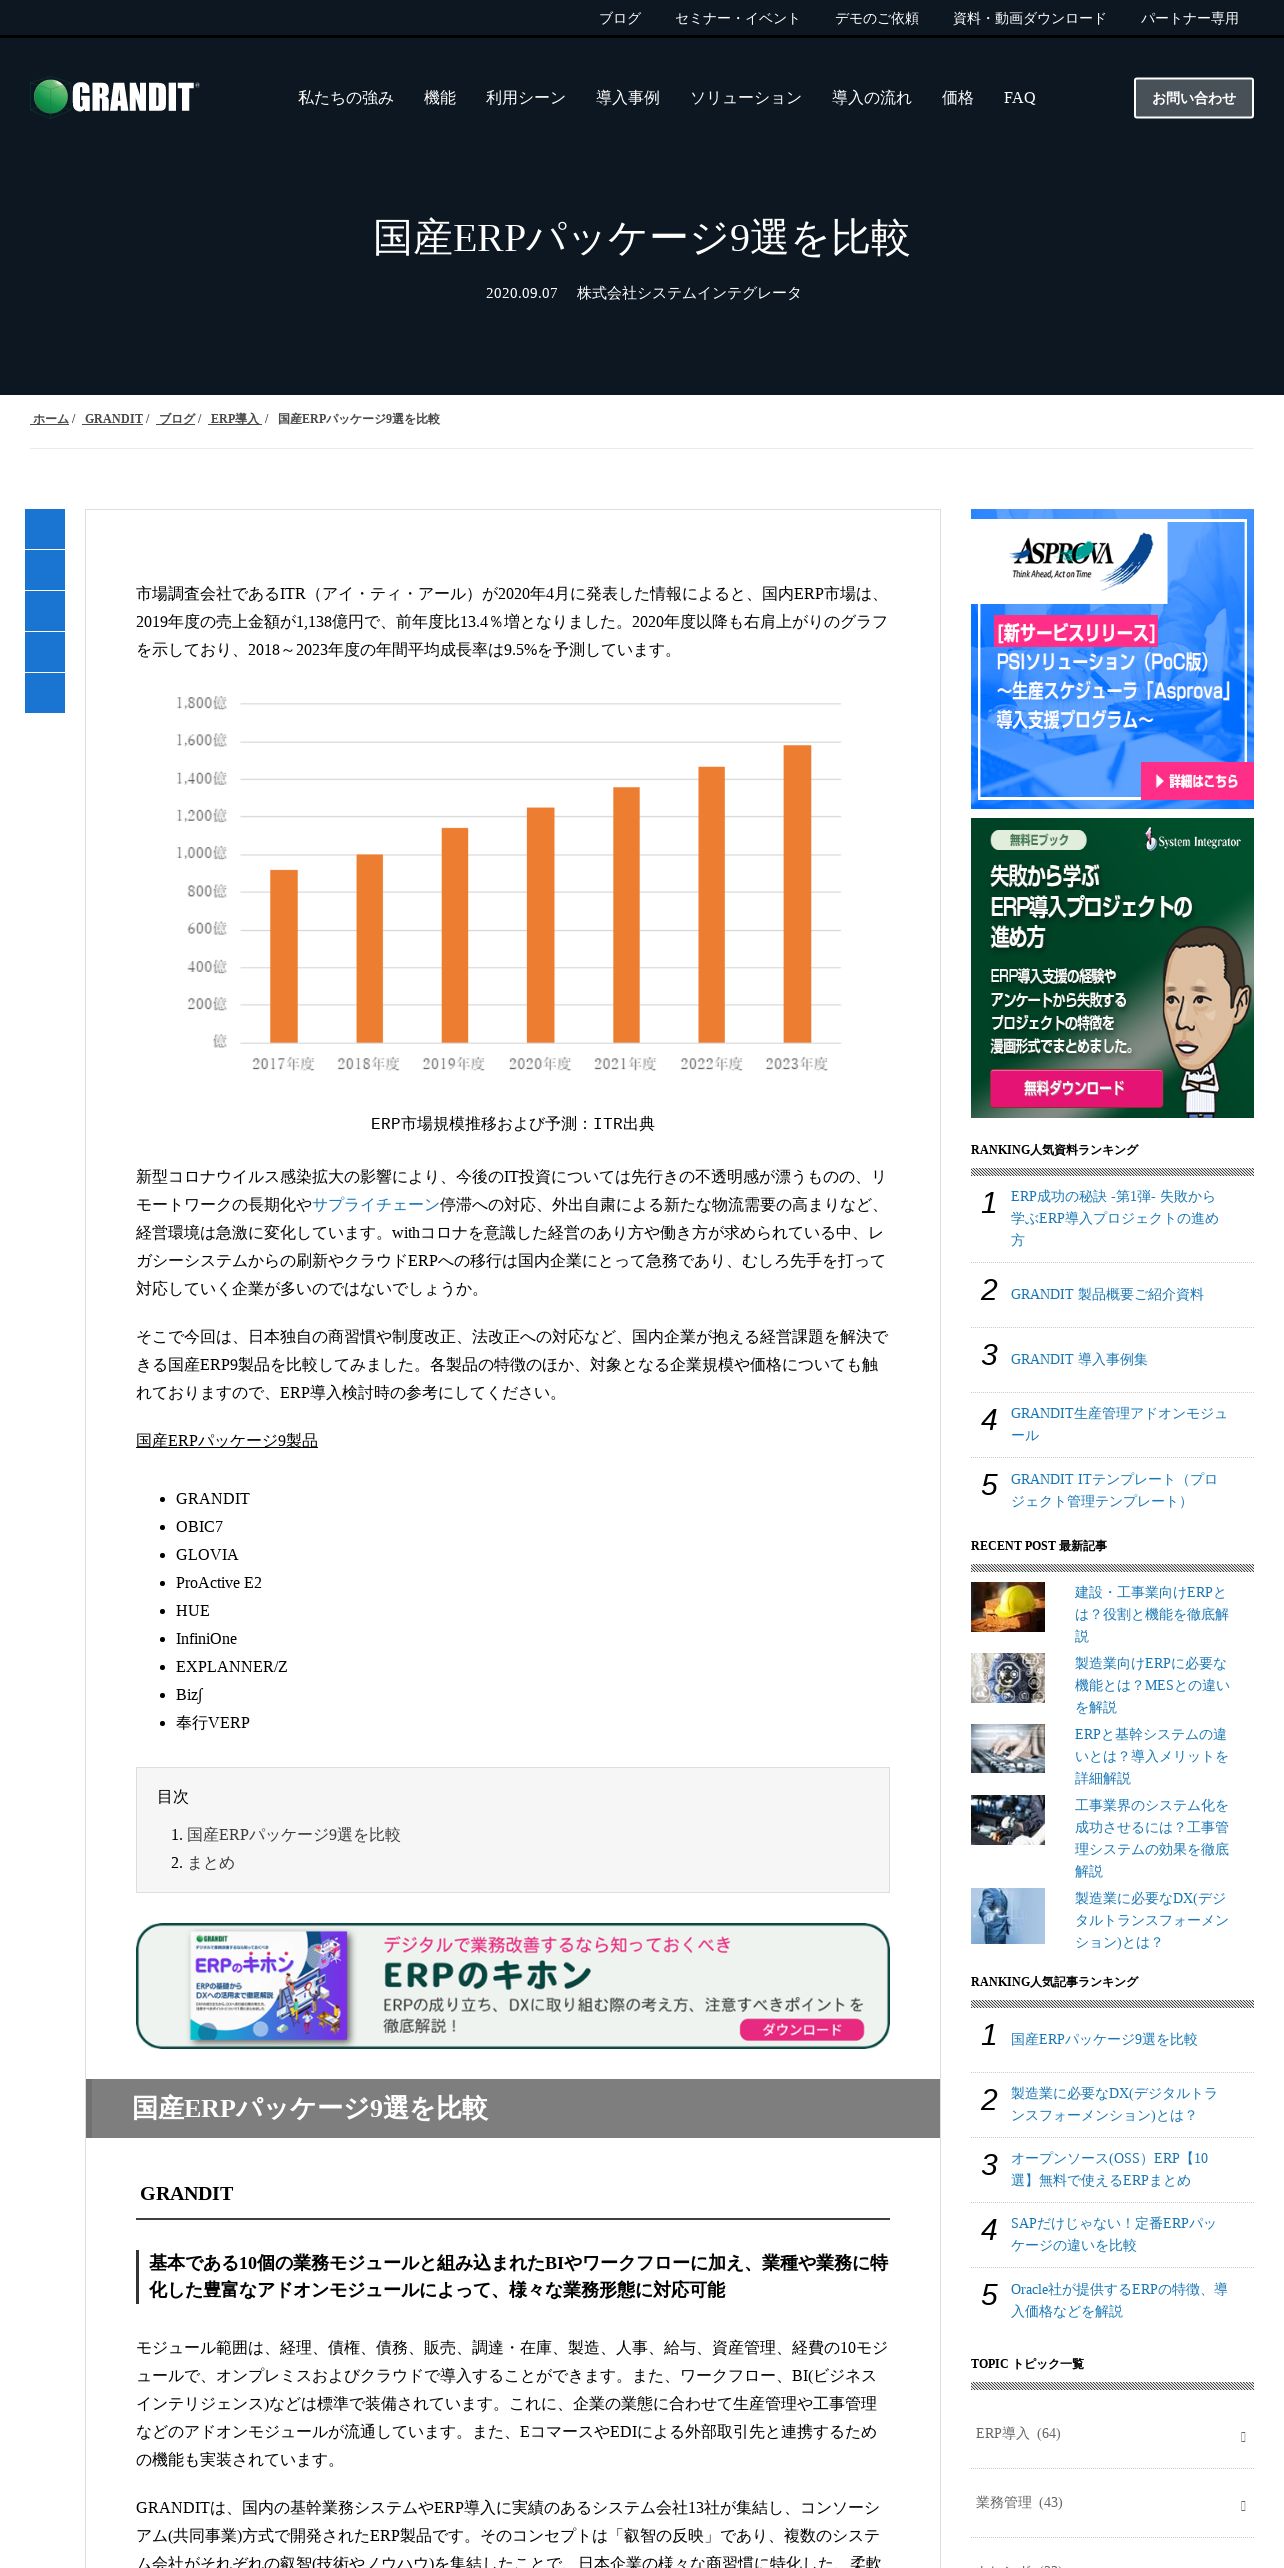Click the top blue share button

[45, 529]
